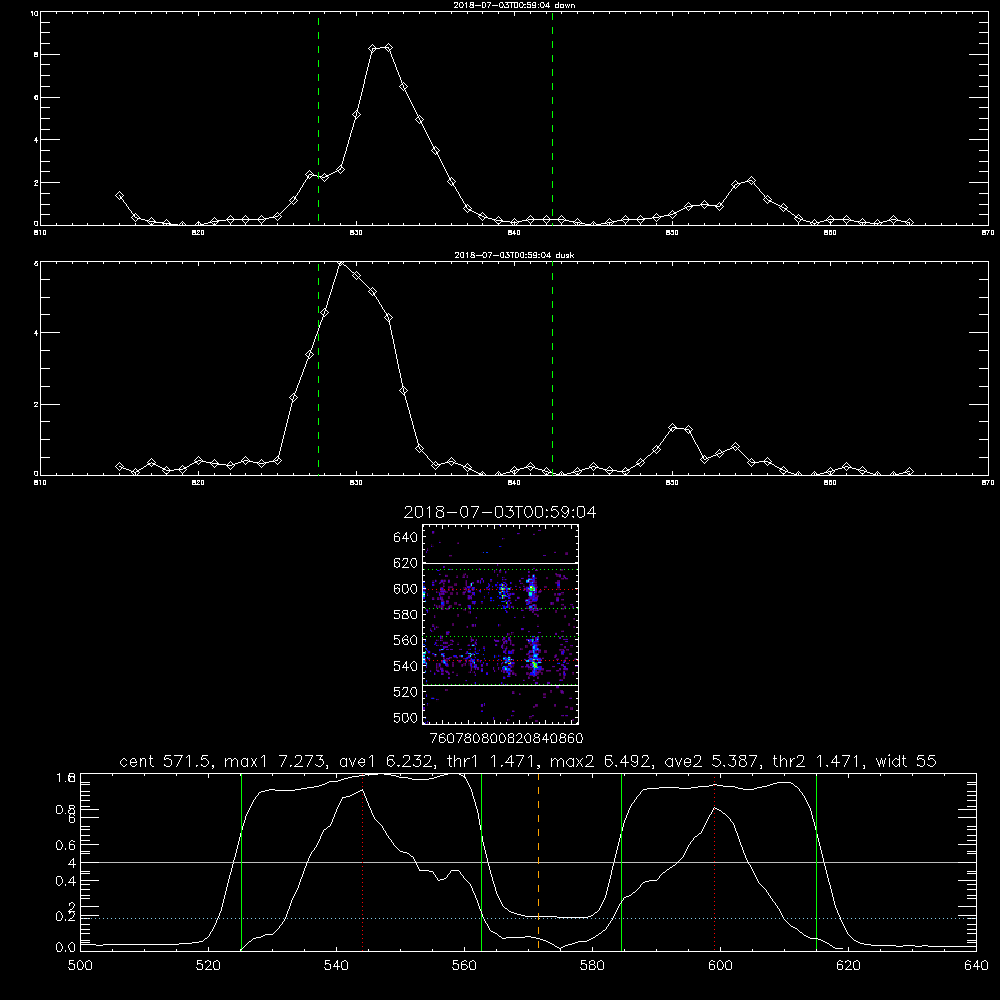Click the "0.0" label on bottom plot y-axis
This screenshot has height=1000, width=1000.
pos(66,948)
